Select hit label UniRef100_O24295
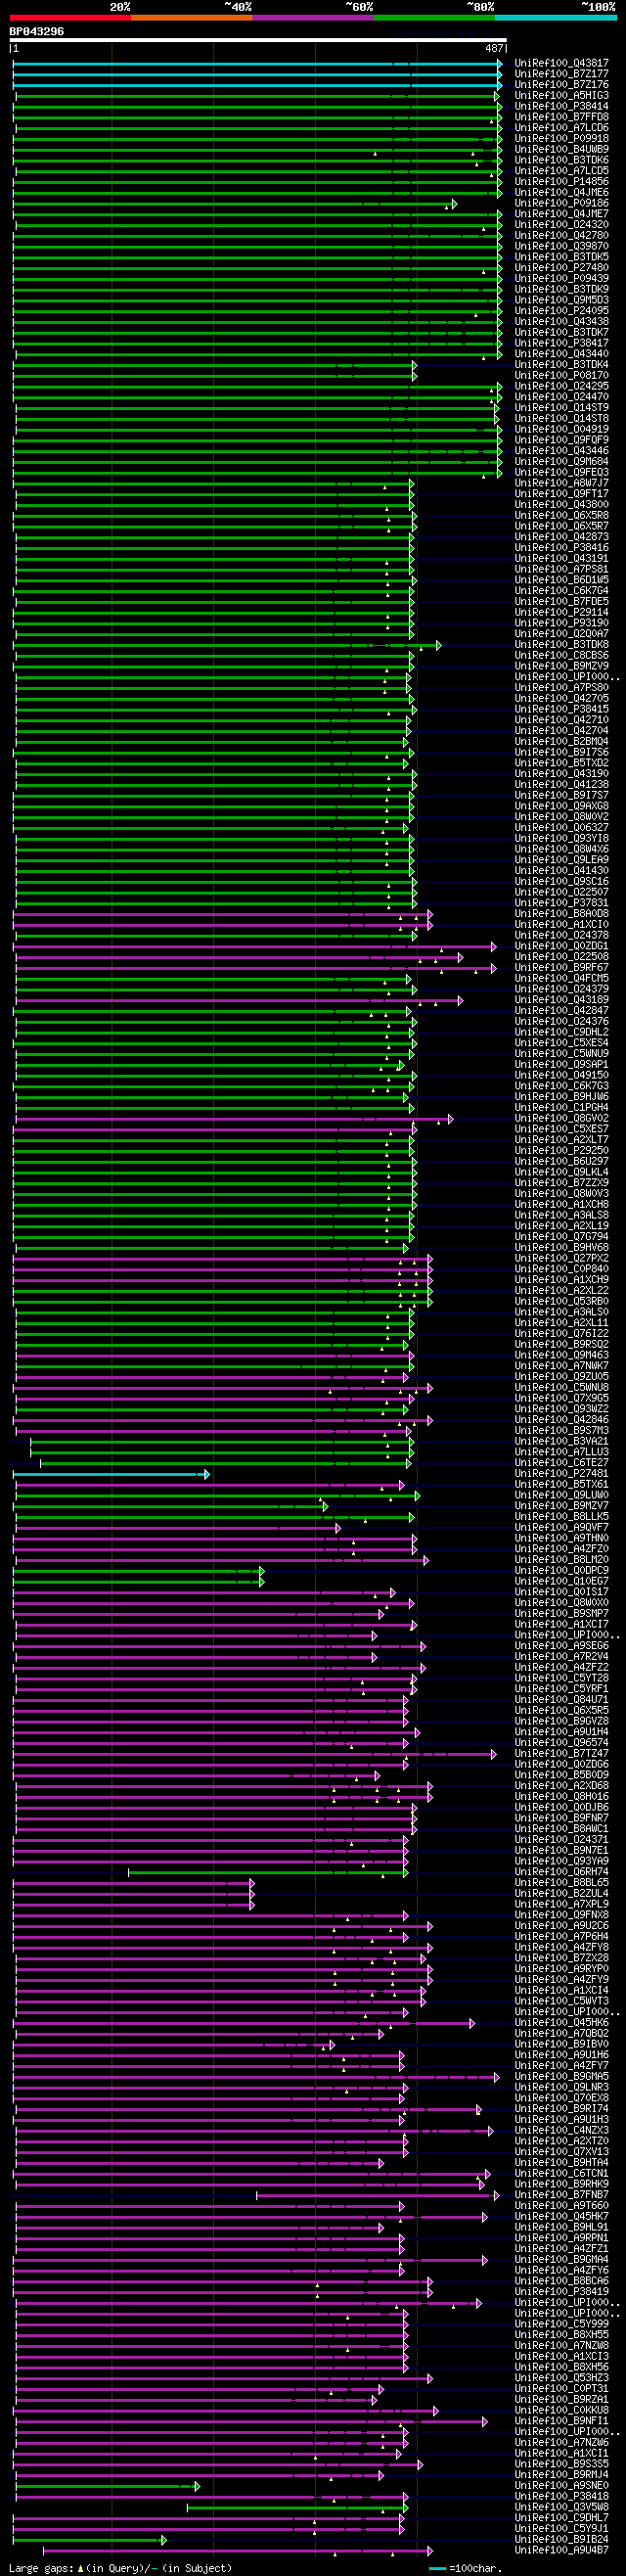 (x=562, y=386)
